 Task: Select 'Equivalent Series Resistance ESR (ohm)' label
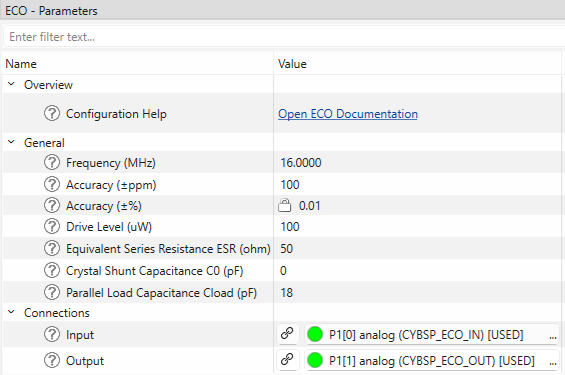[x=168, y=249]
